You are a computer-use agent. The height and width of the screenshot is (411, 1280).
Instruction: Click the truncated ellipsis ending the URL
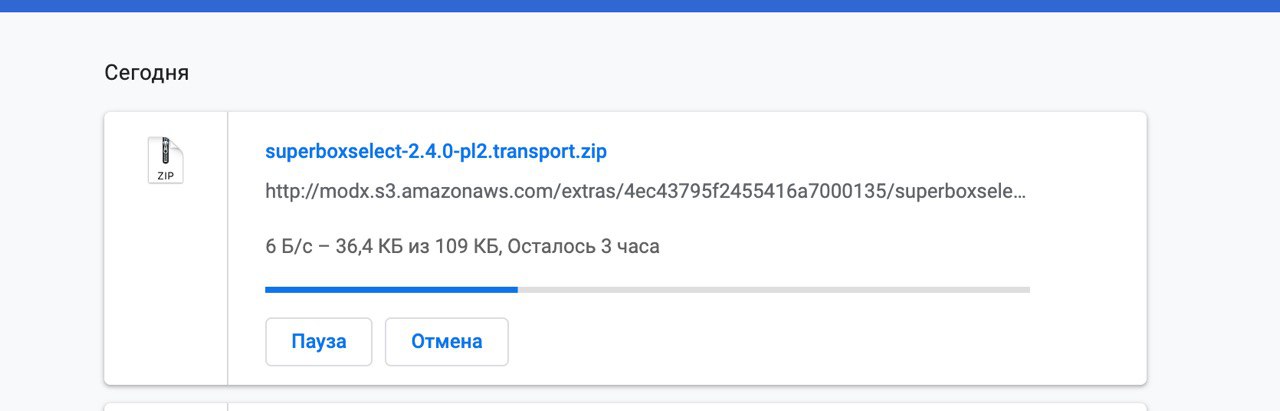pyautogui.click(x=1020, y=192)
